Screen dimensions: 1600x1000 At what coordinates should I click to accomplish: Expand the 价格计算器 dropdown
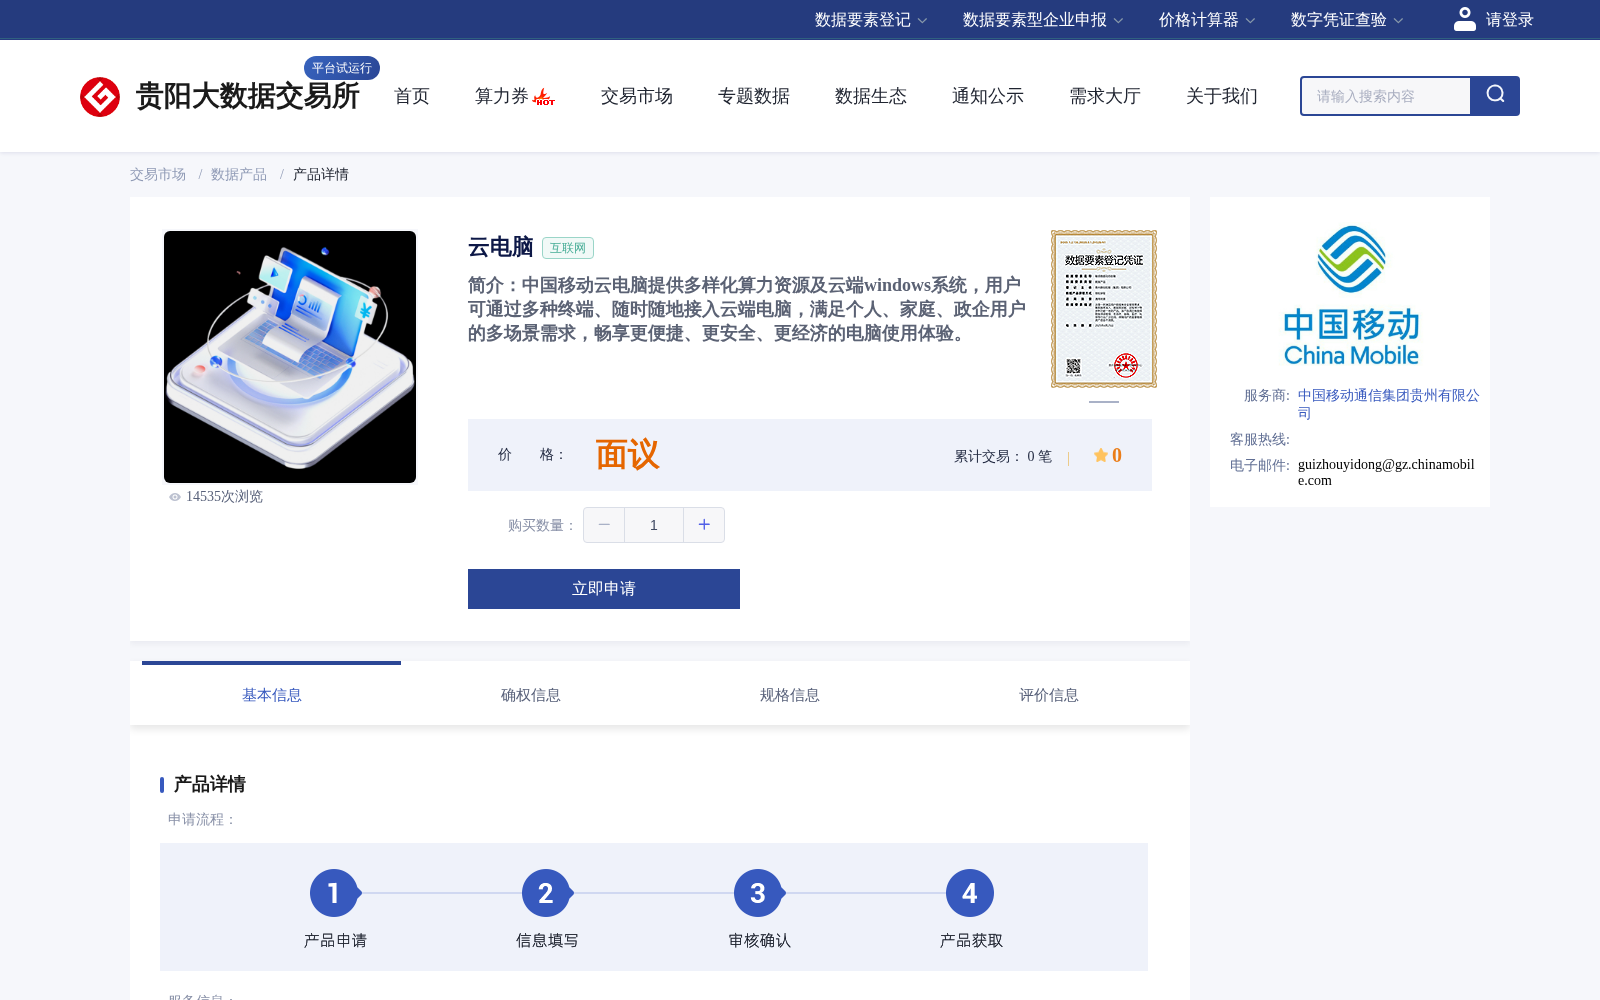[1207, 20]
